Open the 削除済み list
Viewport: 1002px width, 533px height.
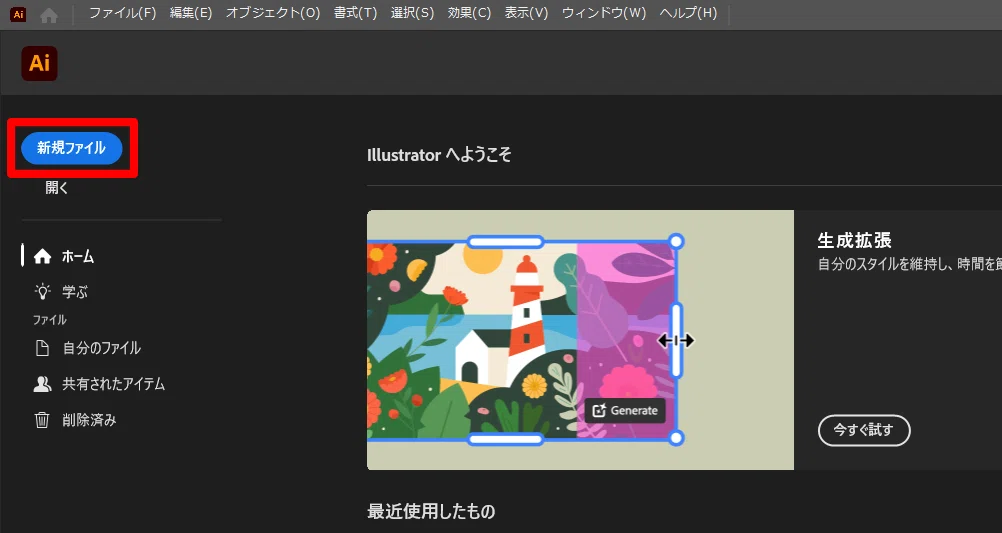[89, 420]
